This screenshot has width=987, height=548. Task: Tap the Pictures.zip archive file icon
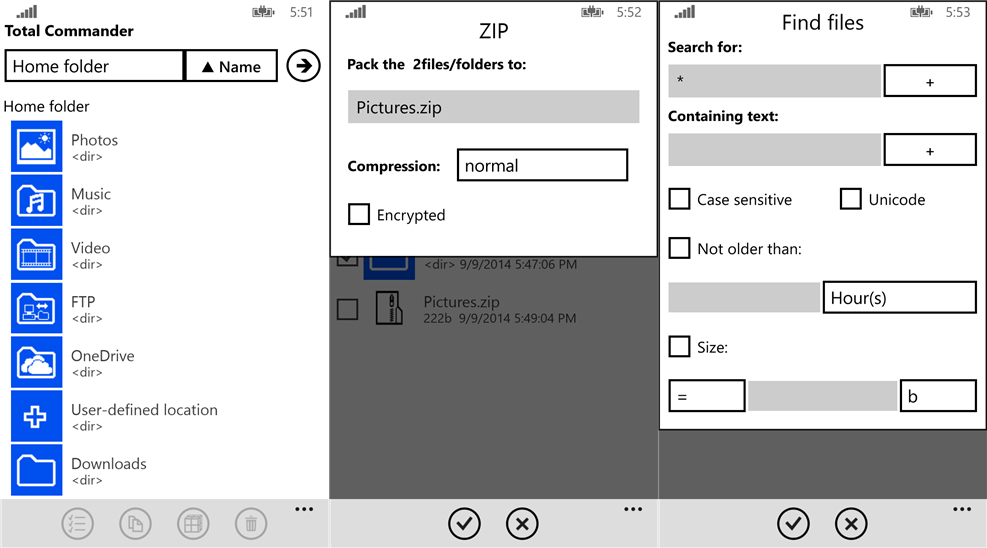coord(389,308)
